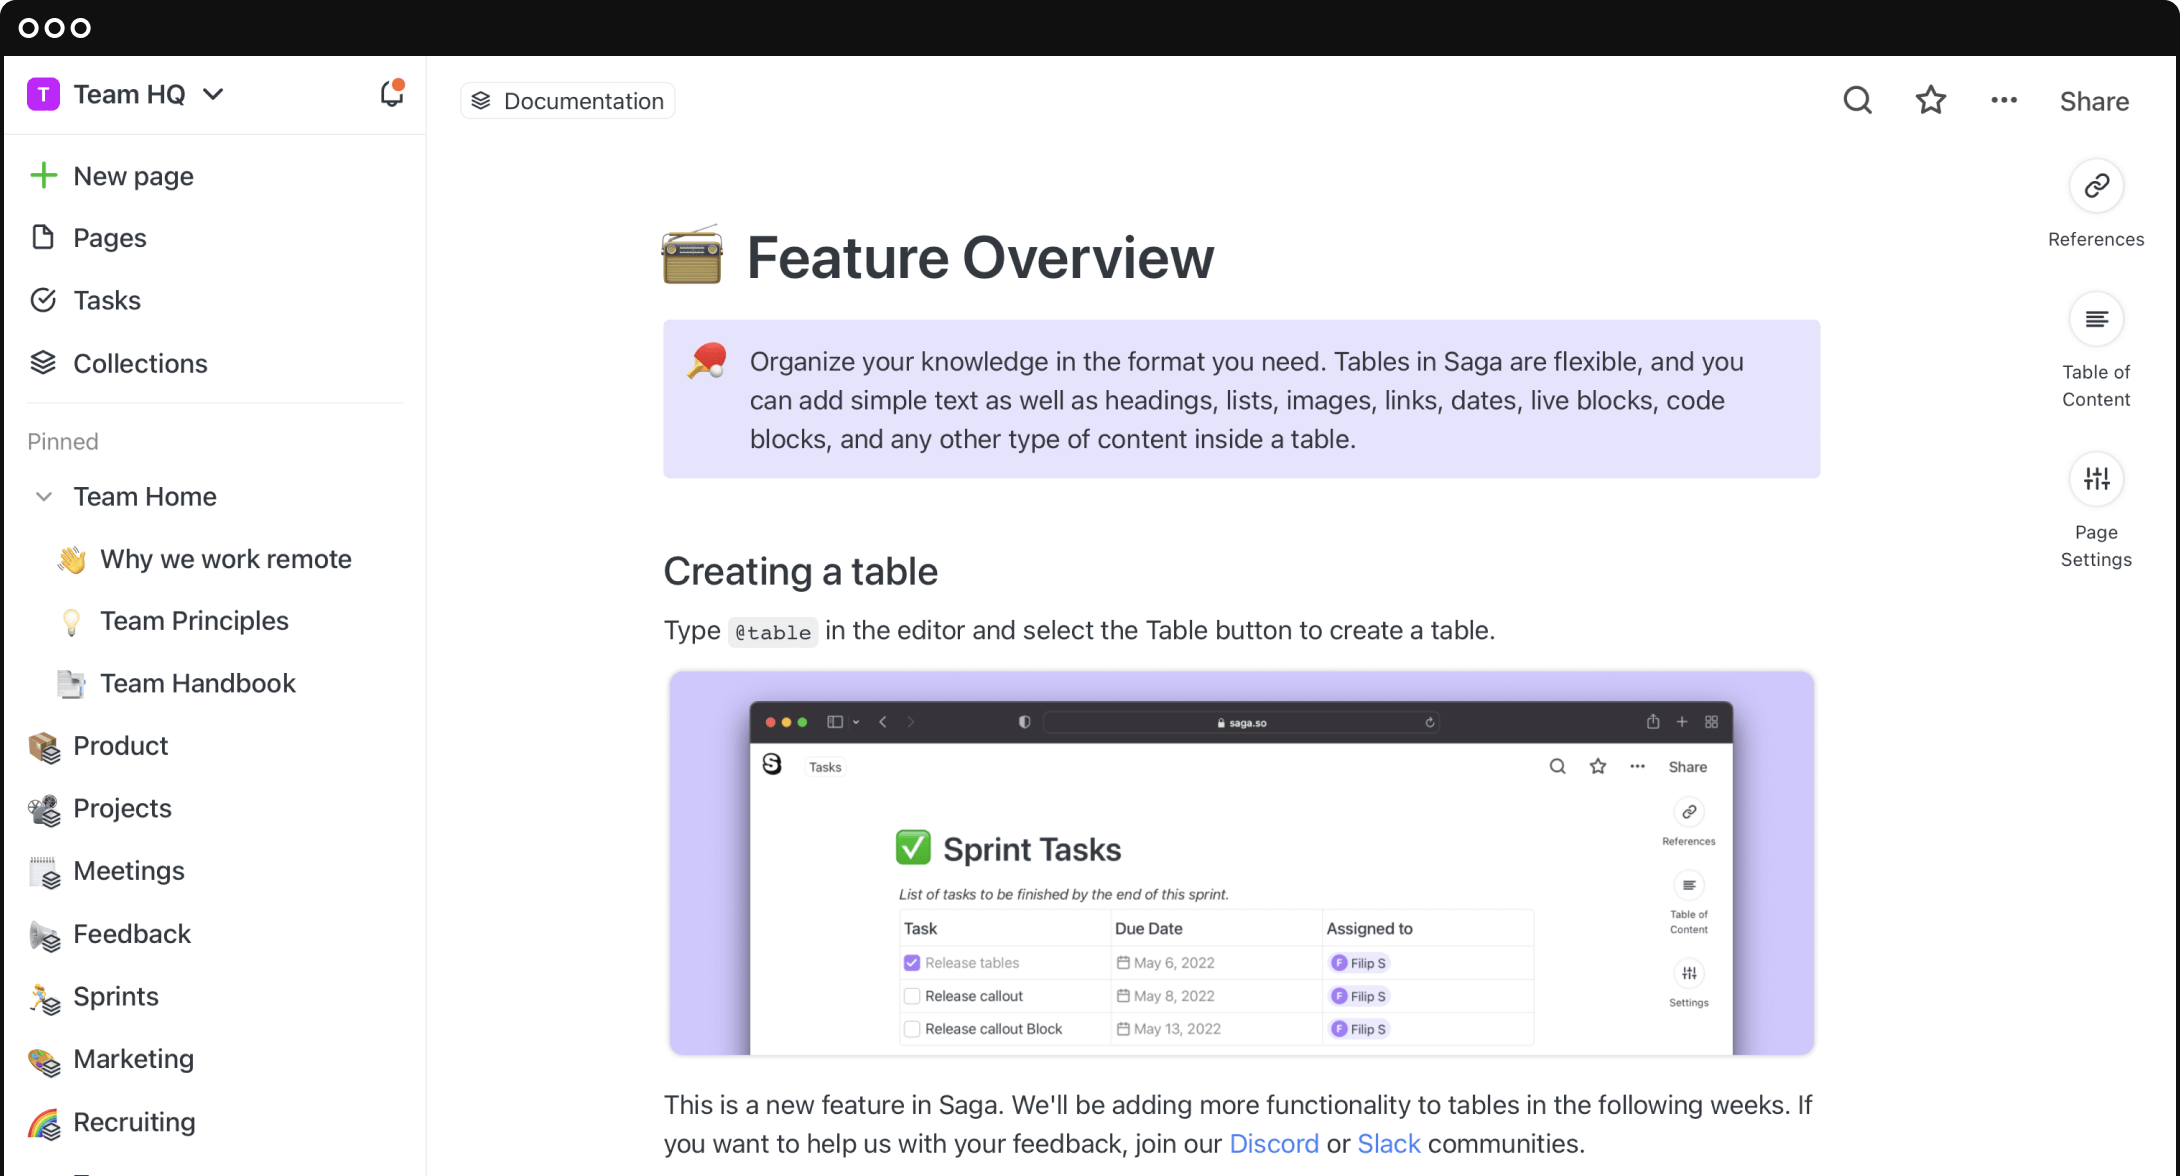Open the Documentation collection breadcrumb
This screenshot has height=1176, width=2180.
coord(567,100)
